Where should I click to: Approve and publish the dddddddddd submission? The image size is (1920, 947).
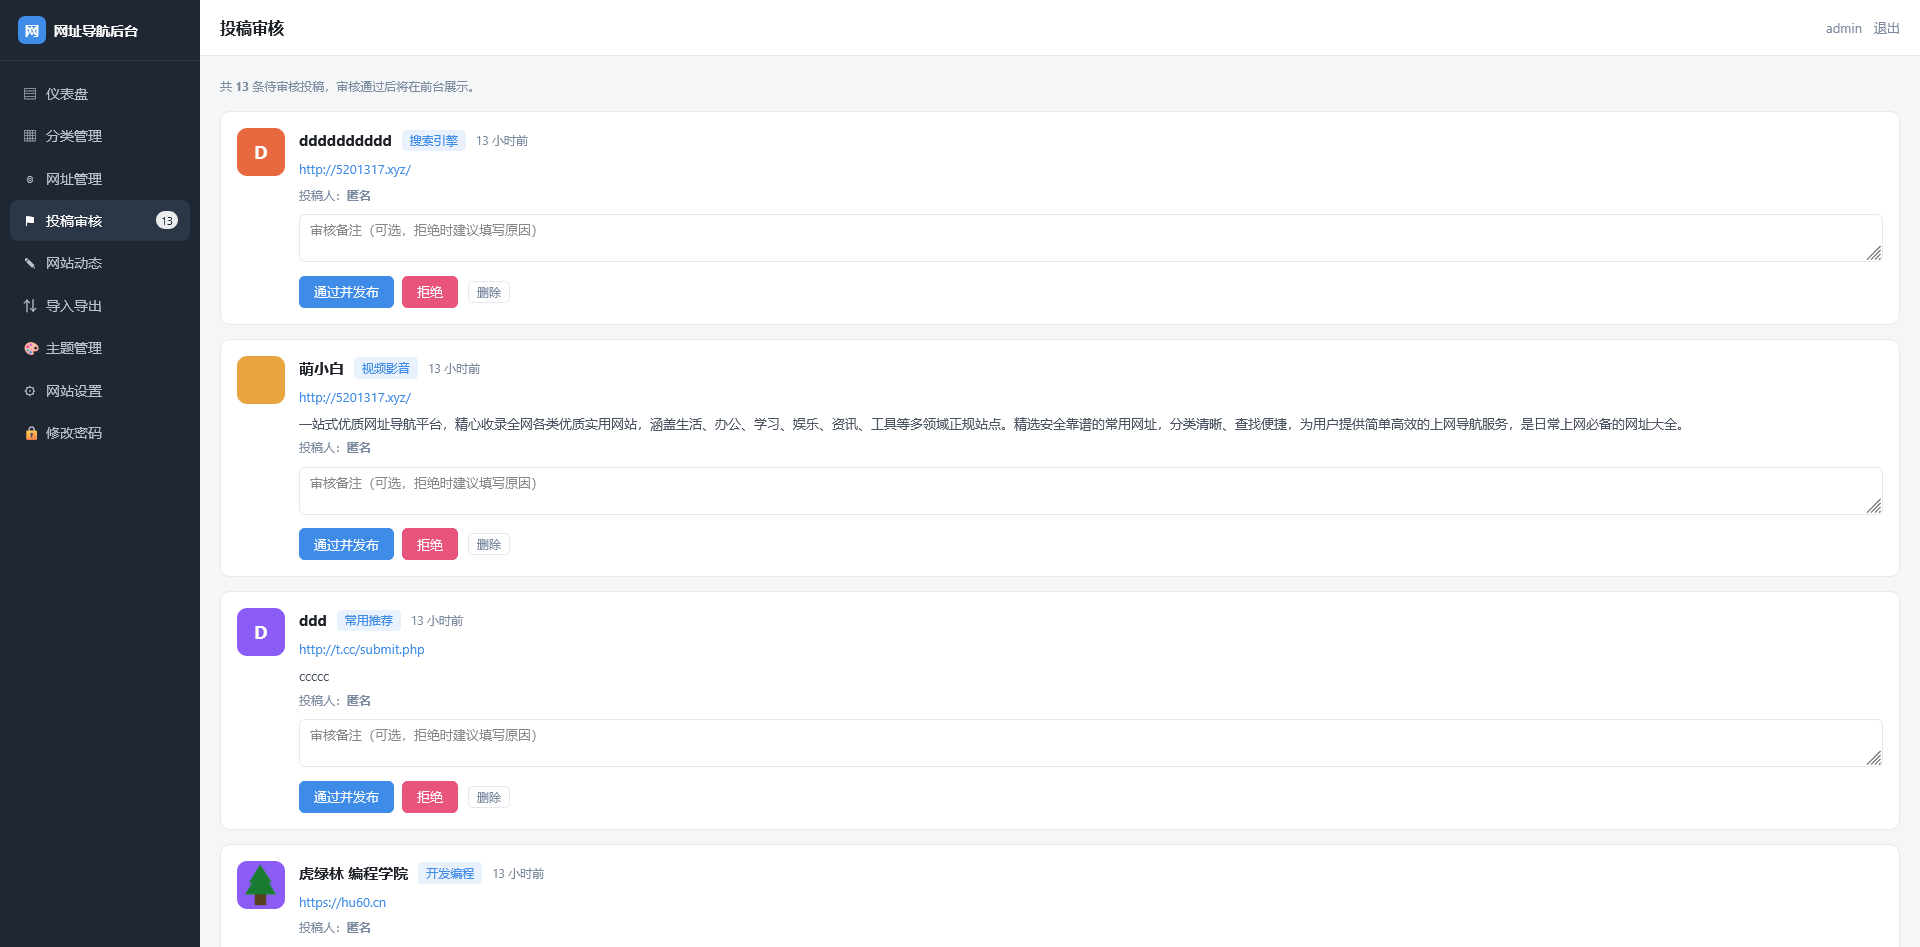tap(346, 292)
